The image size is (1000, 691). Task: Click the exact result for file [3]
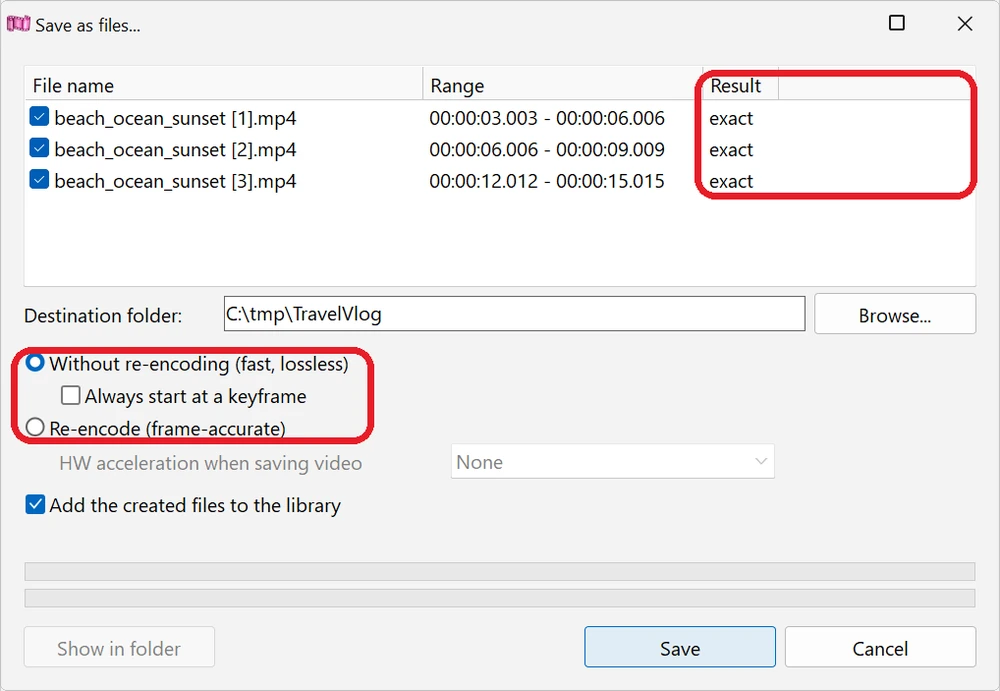tap(731, 181)
